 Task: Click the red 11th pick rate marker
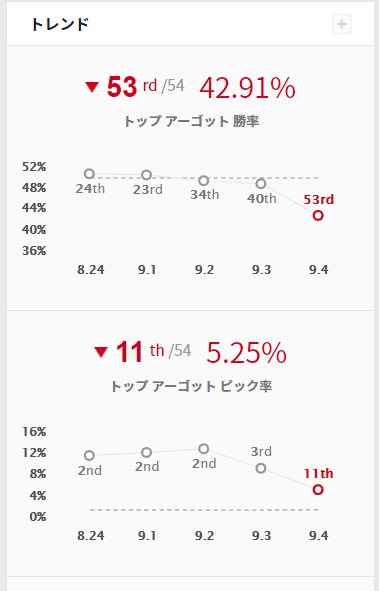point(318,490)
